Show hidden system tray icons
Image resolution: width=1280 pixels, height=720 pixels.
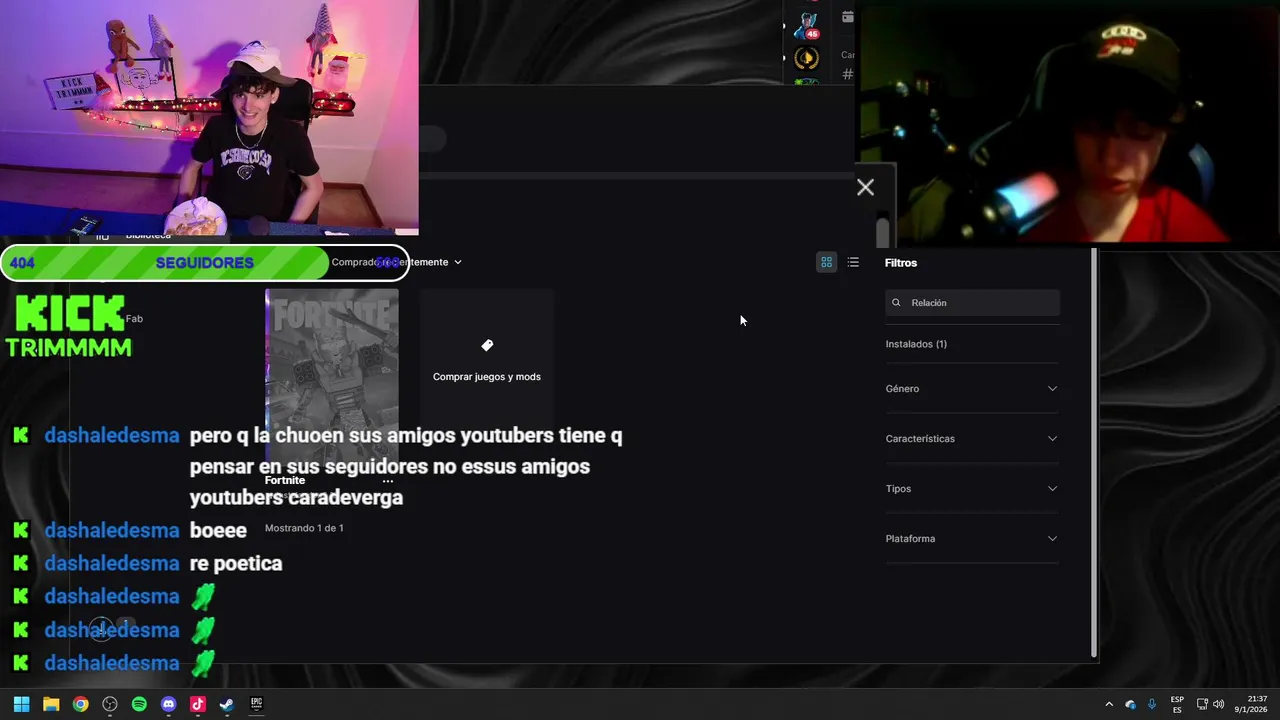tap(1108, 704)
